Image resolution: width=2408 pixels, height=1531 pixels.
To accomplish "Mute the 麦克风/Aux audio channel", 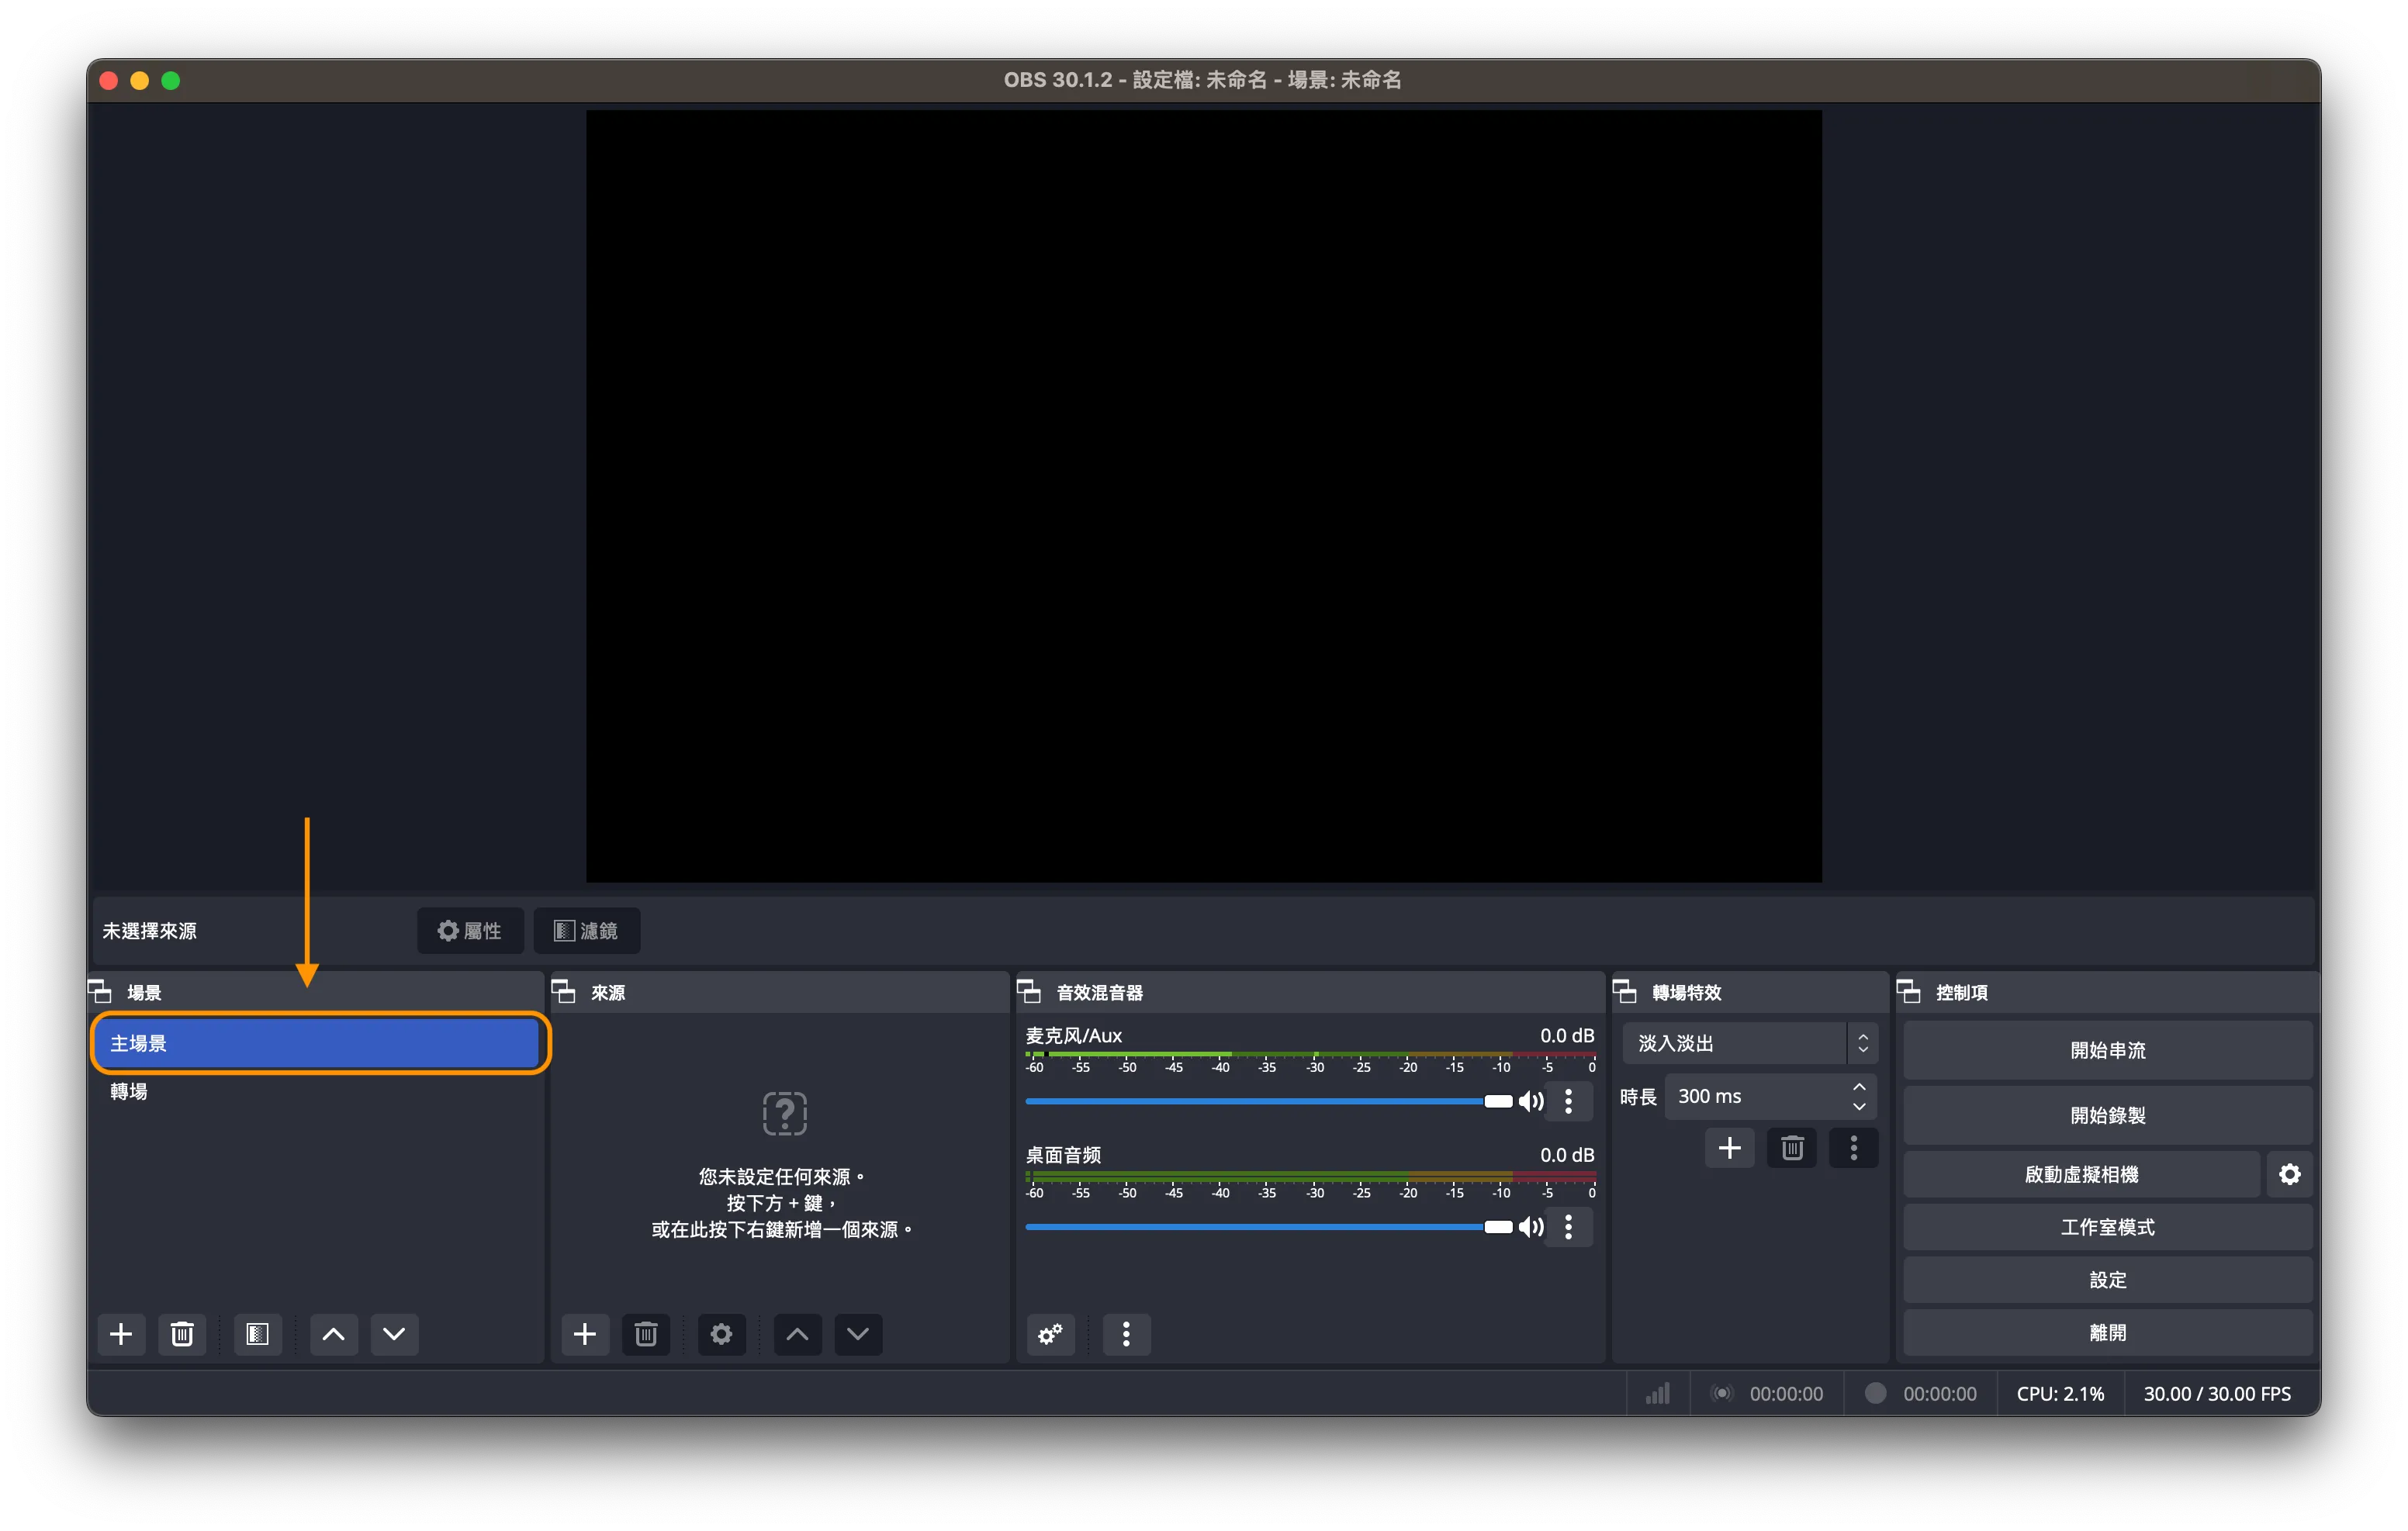I will pos(1530,1101).
